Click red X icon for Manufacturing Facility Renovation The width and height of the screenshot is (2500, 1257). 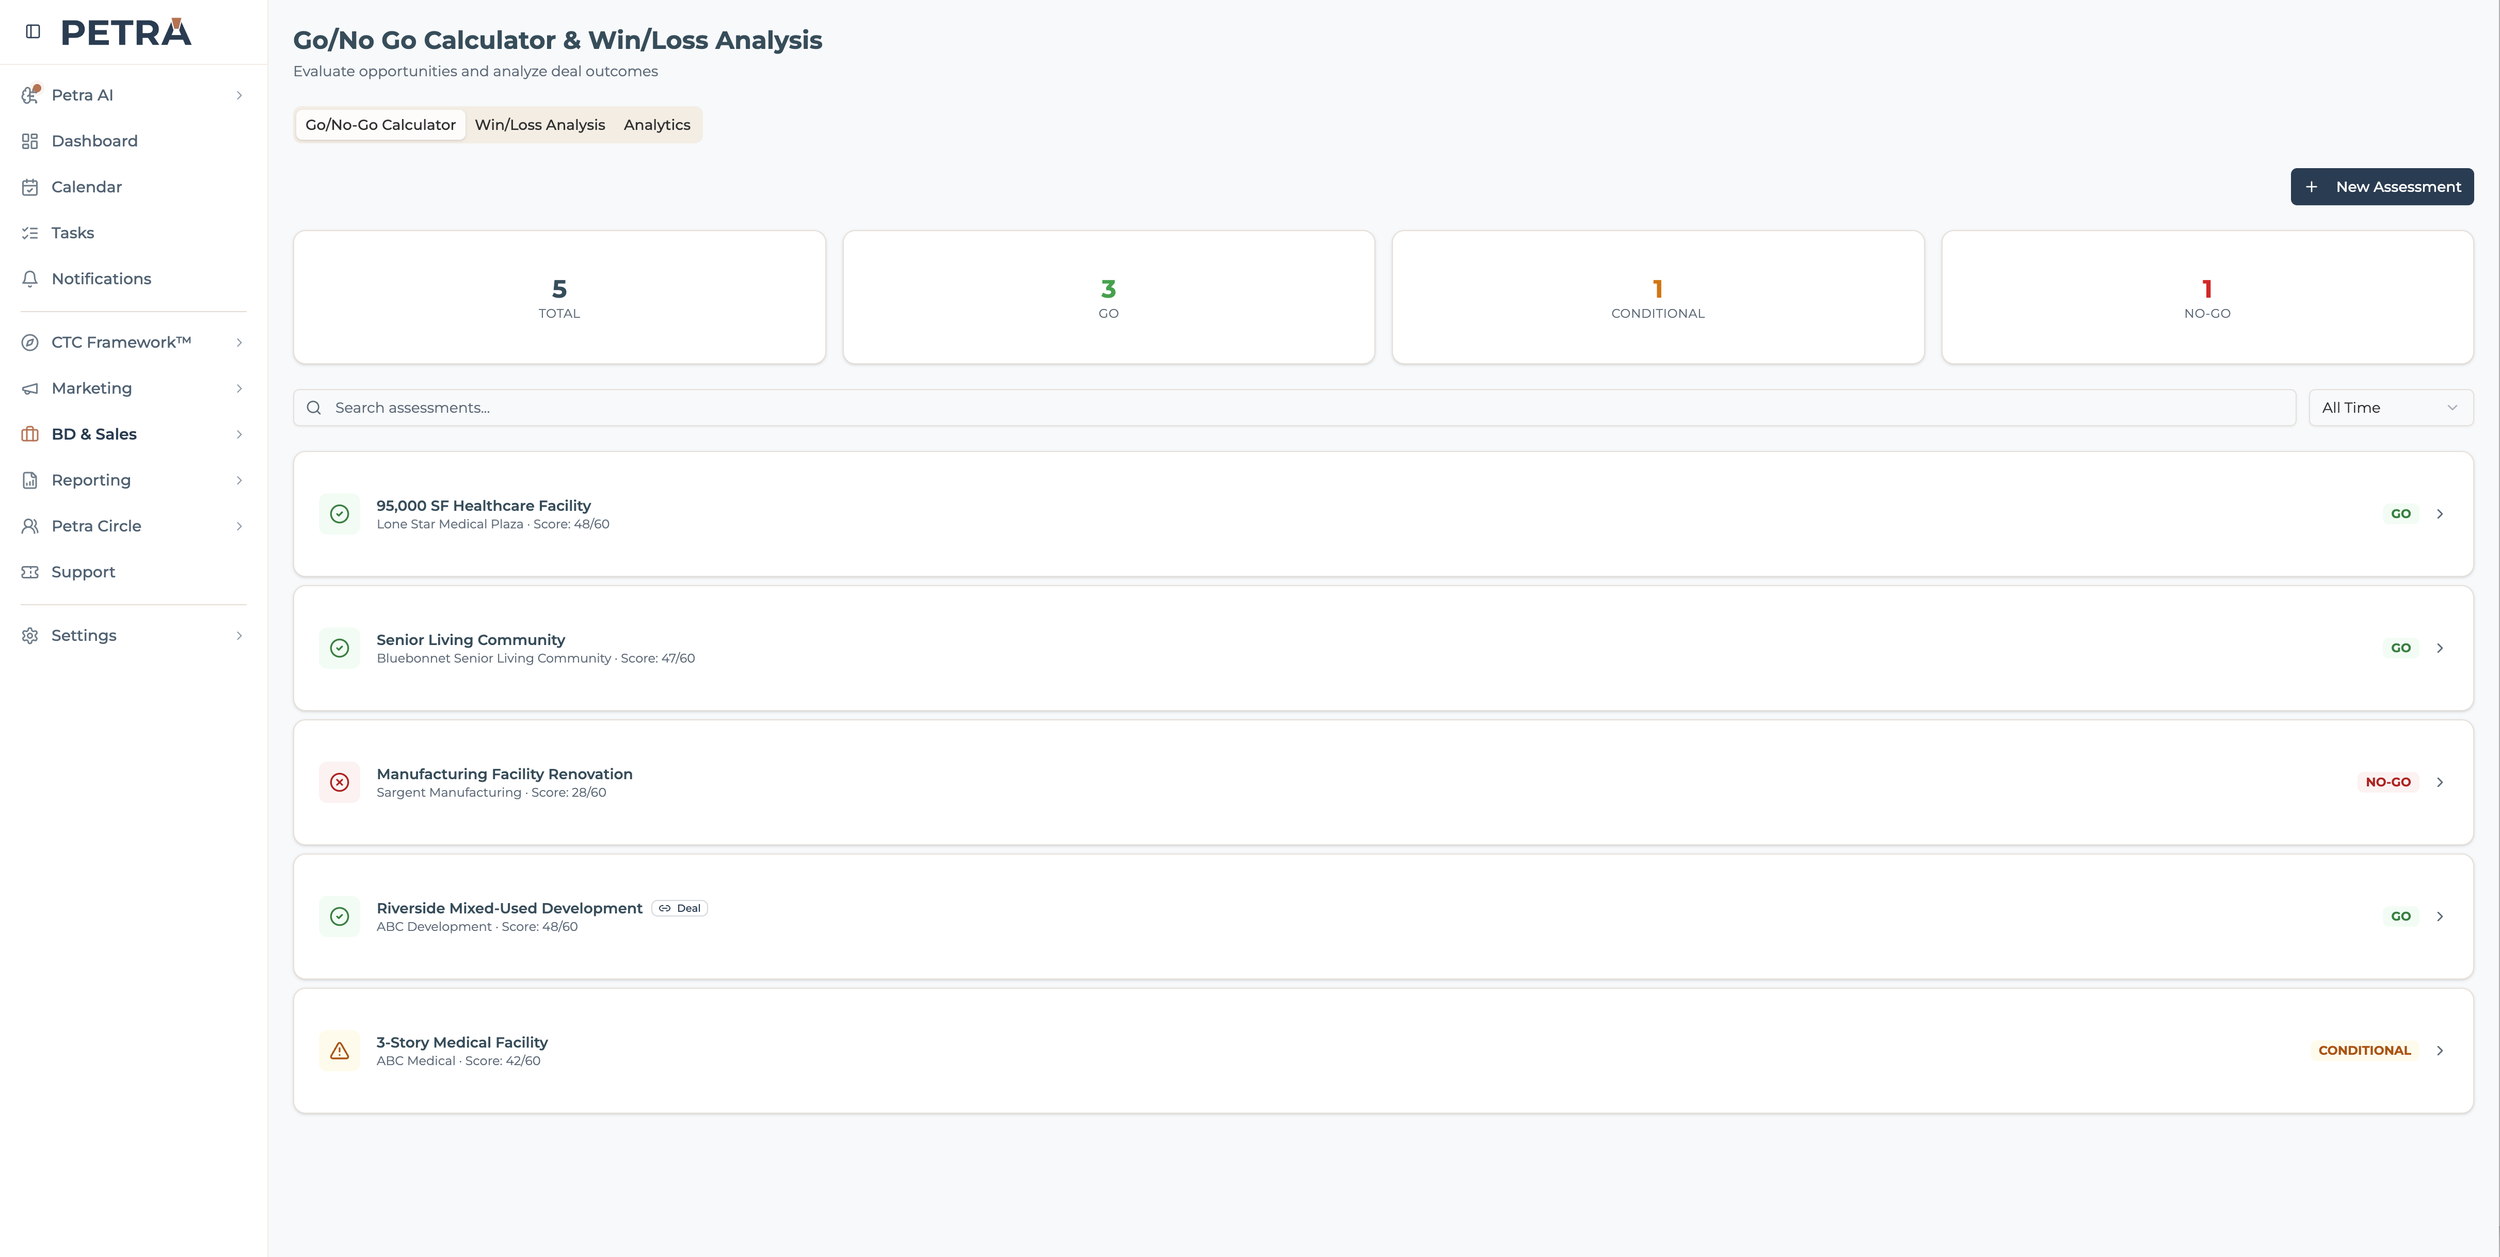point(340,782)
